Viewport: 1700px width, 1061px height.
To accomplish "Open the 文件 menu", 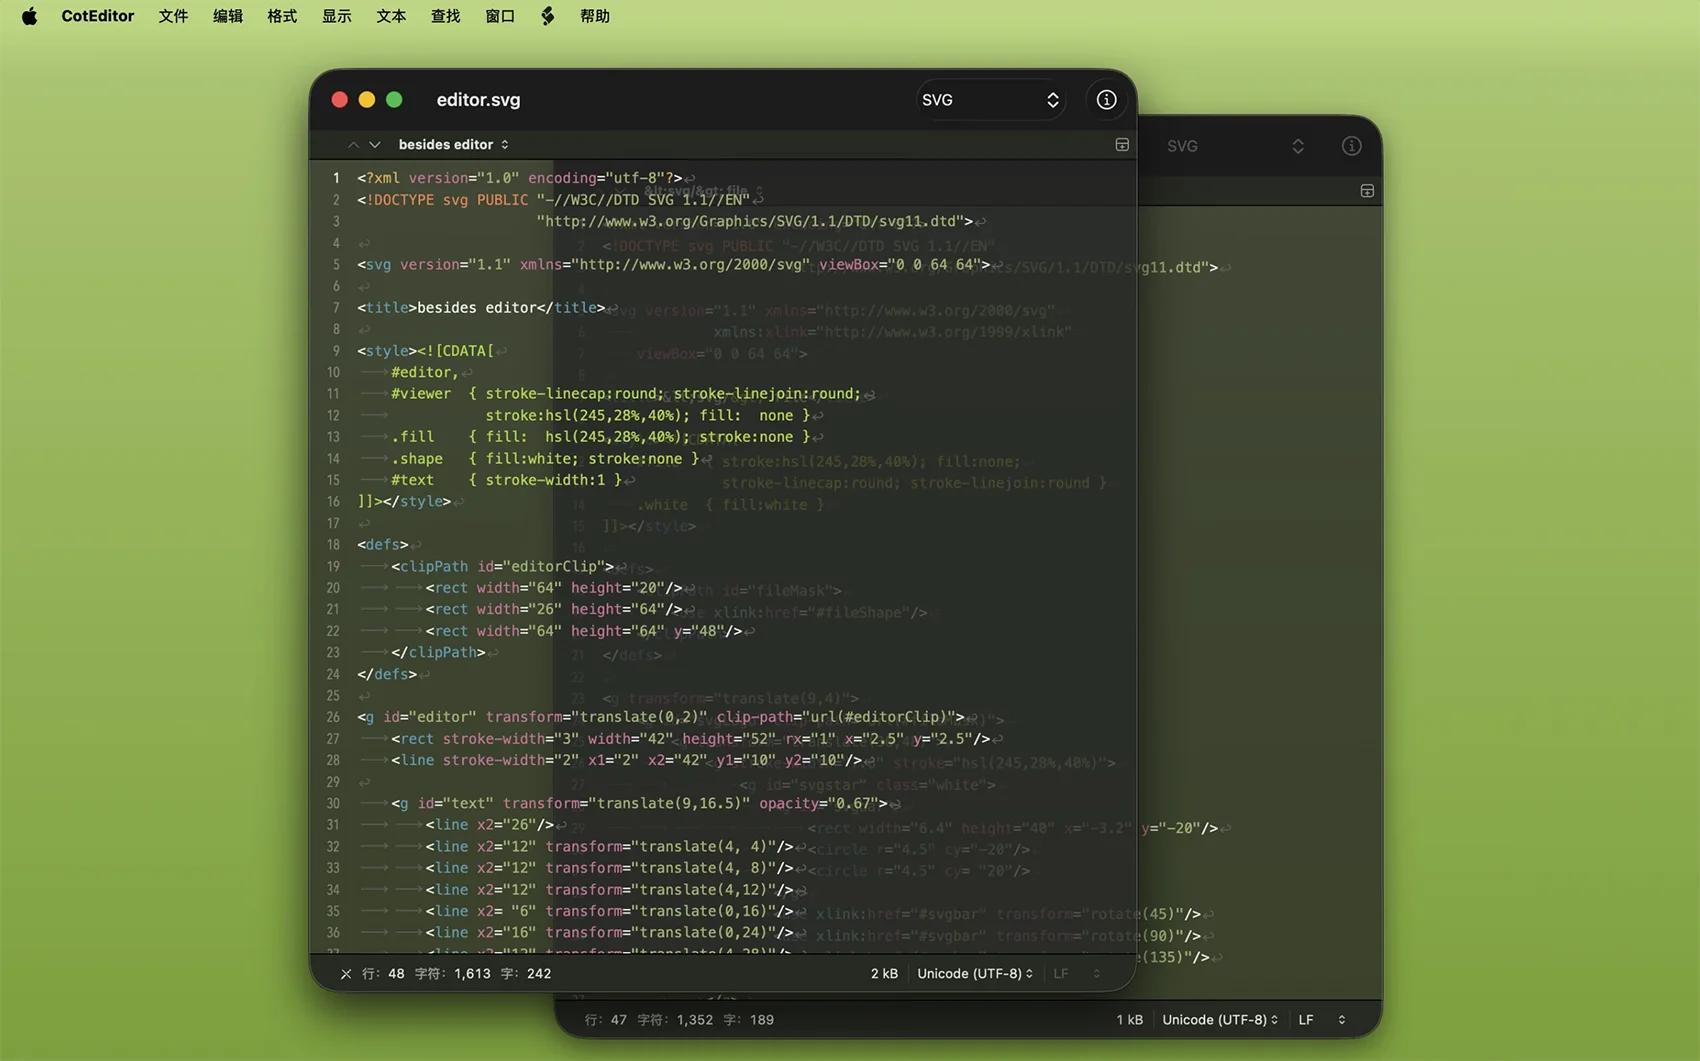I will tap(173, 16).
